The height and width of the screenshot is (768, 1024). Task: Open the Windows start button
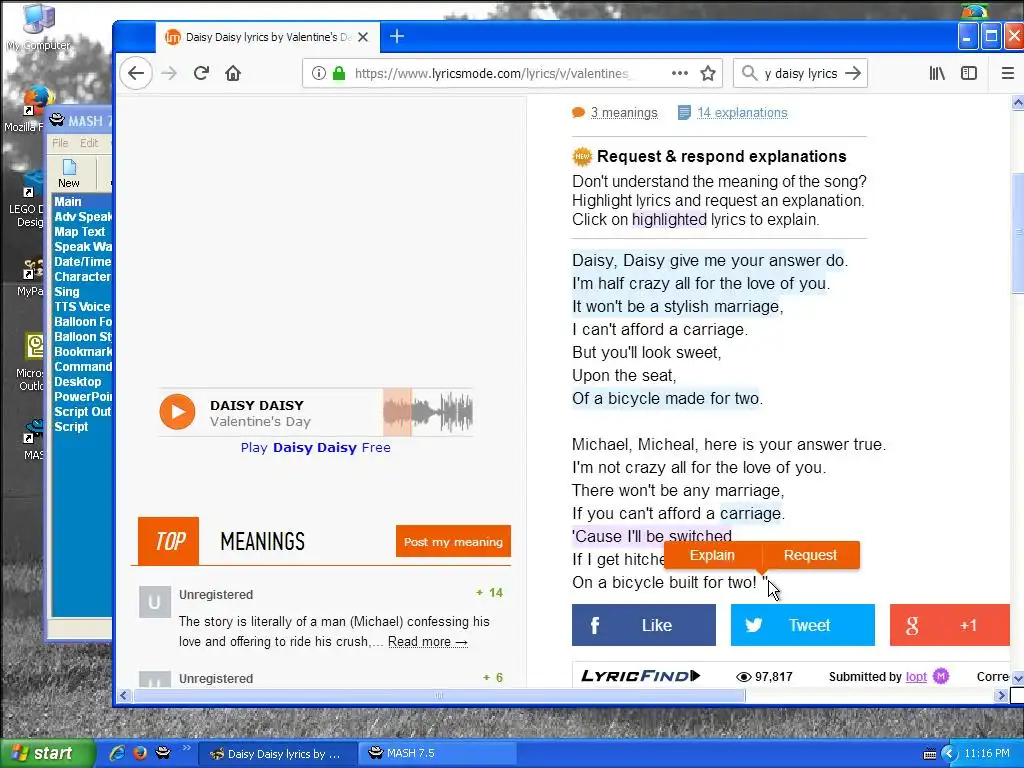(48, 753)
